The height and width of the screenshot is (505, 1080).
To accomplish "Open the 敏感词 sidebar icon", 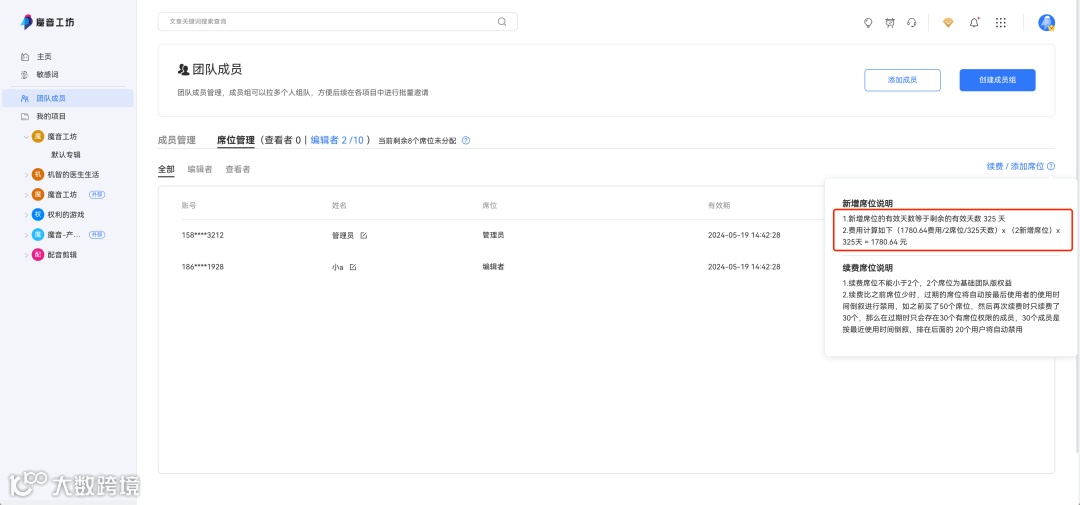I will 25,74.
